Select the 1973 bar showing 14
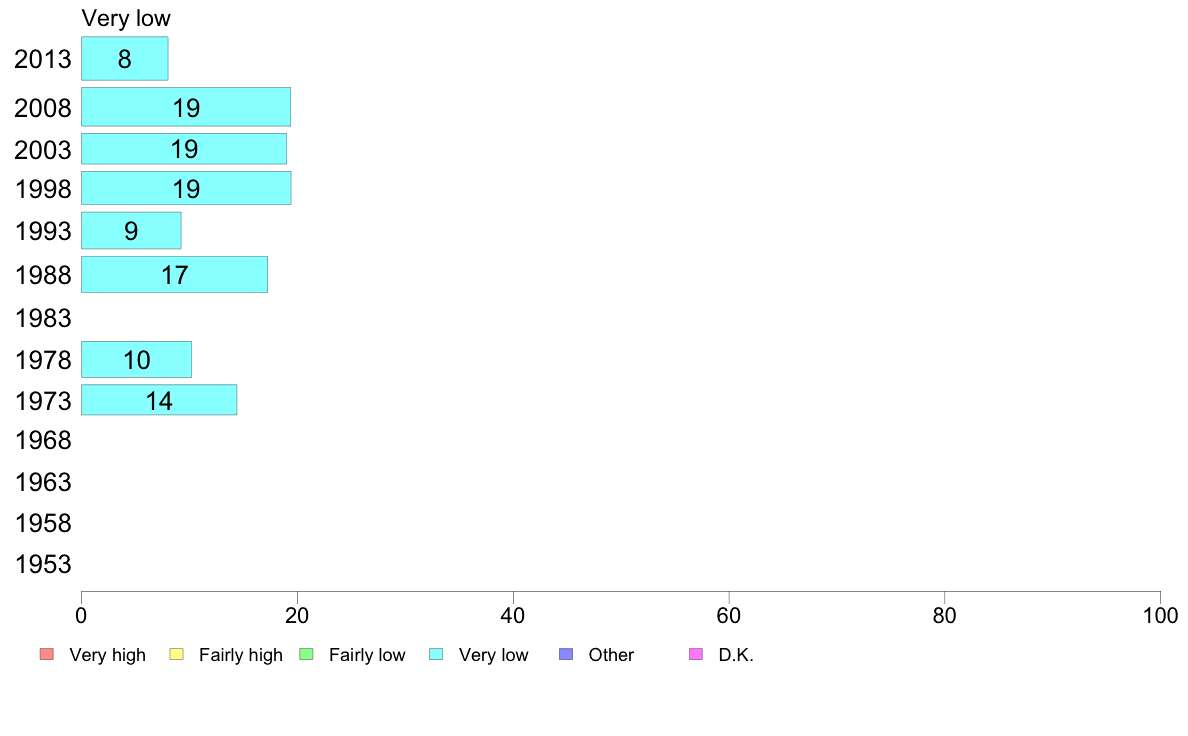Image resolution: width=1188 pixels, height=736 pixels. 159,399
